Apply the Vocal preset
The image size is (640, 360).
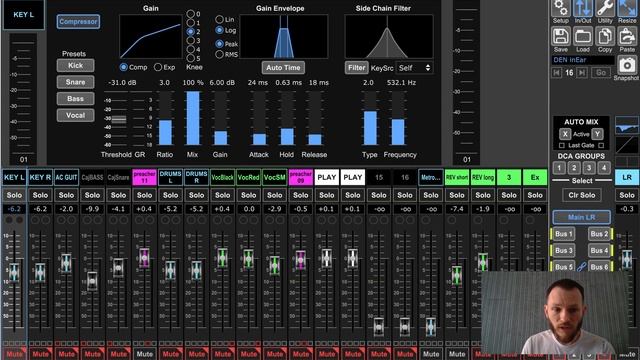click(76, 116)
